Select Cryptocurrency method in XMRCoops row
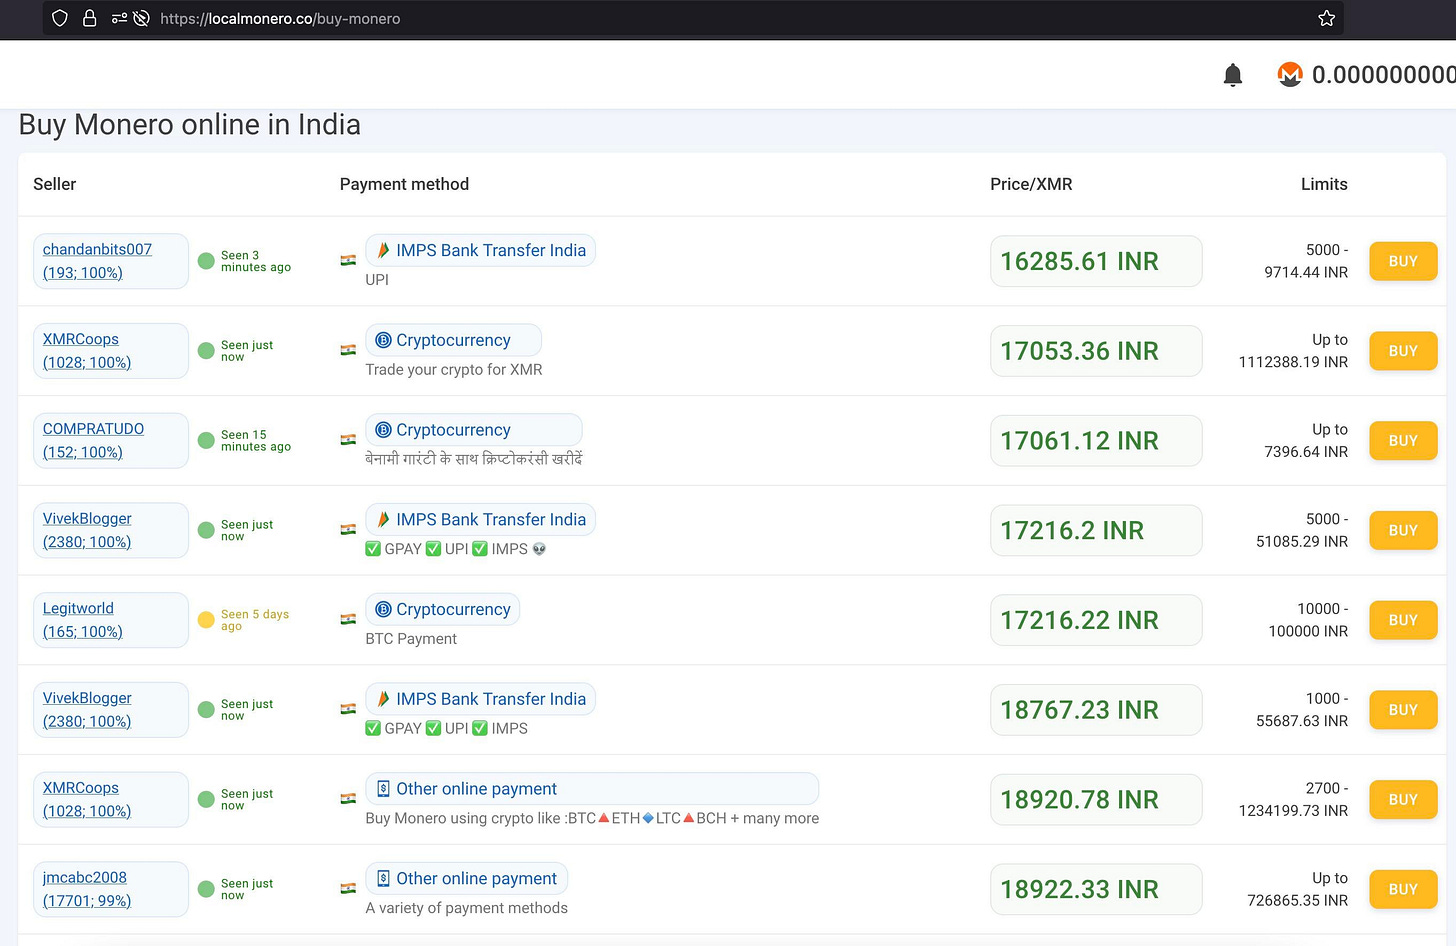This screenshot has width=1456, height=946. click(x=454, y=340)
